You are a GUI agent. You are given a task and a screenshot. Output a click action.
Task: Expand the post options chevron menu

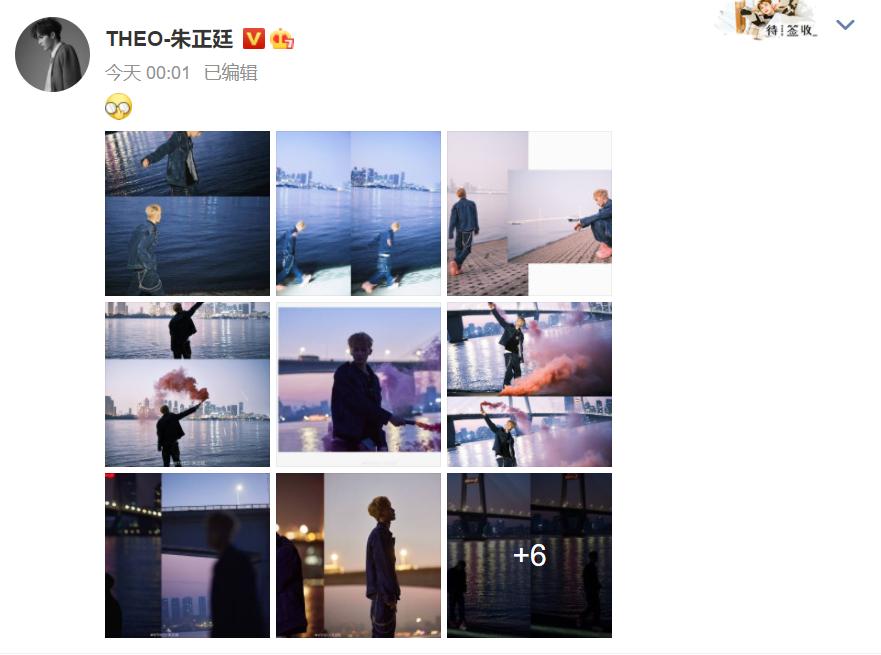tap(844, 25)
